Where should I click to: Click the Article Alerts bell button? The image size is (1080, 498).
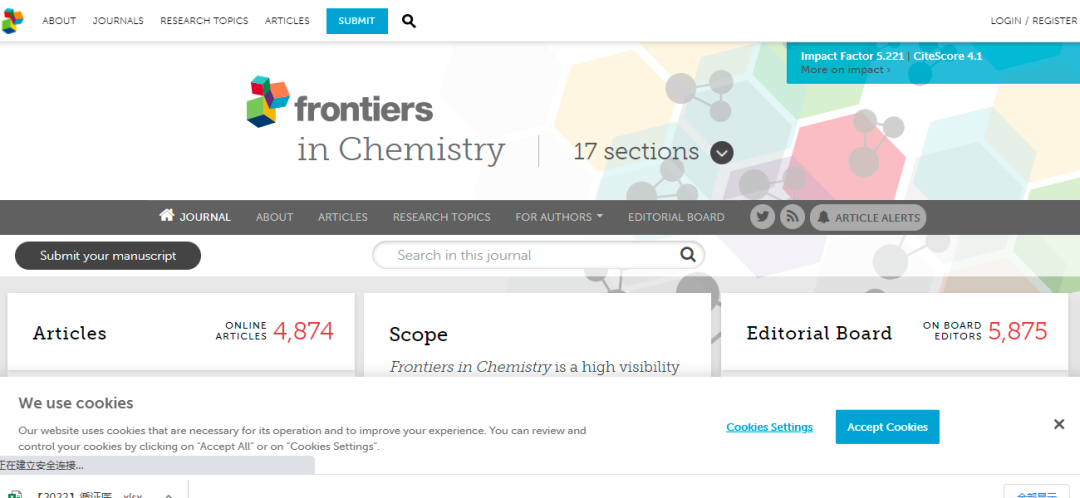click(867, 217)
